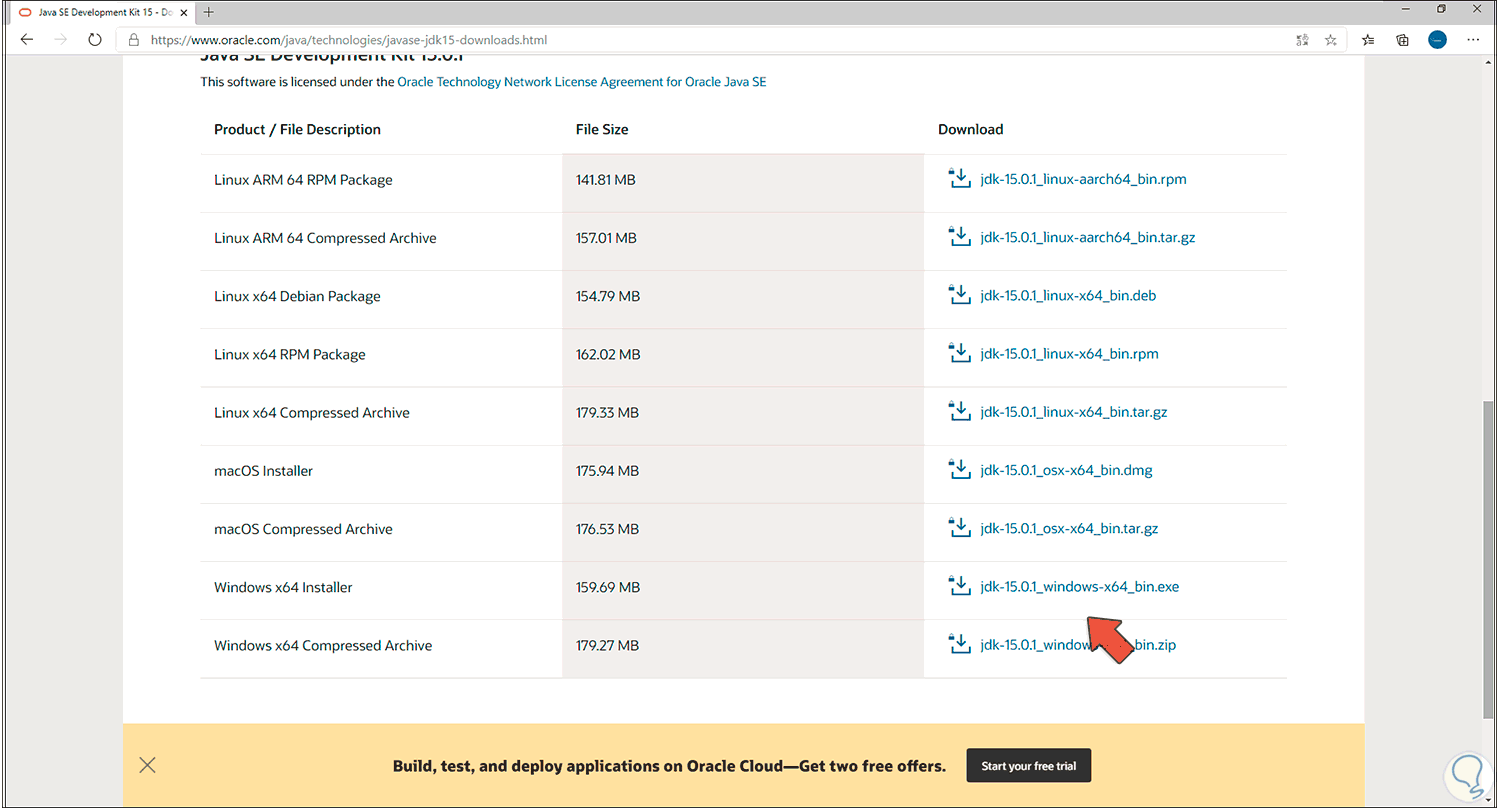Download jdk-15.0.1_linux-x64_bin.tar.gz link

click(1074, 412)
